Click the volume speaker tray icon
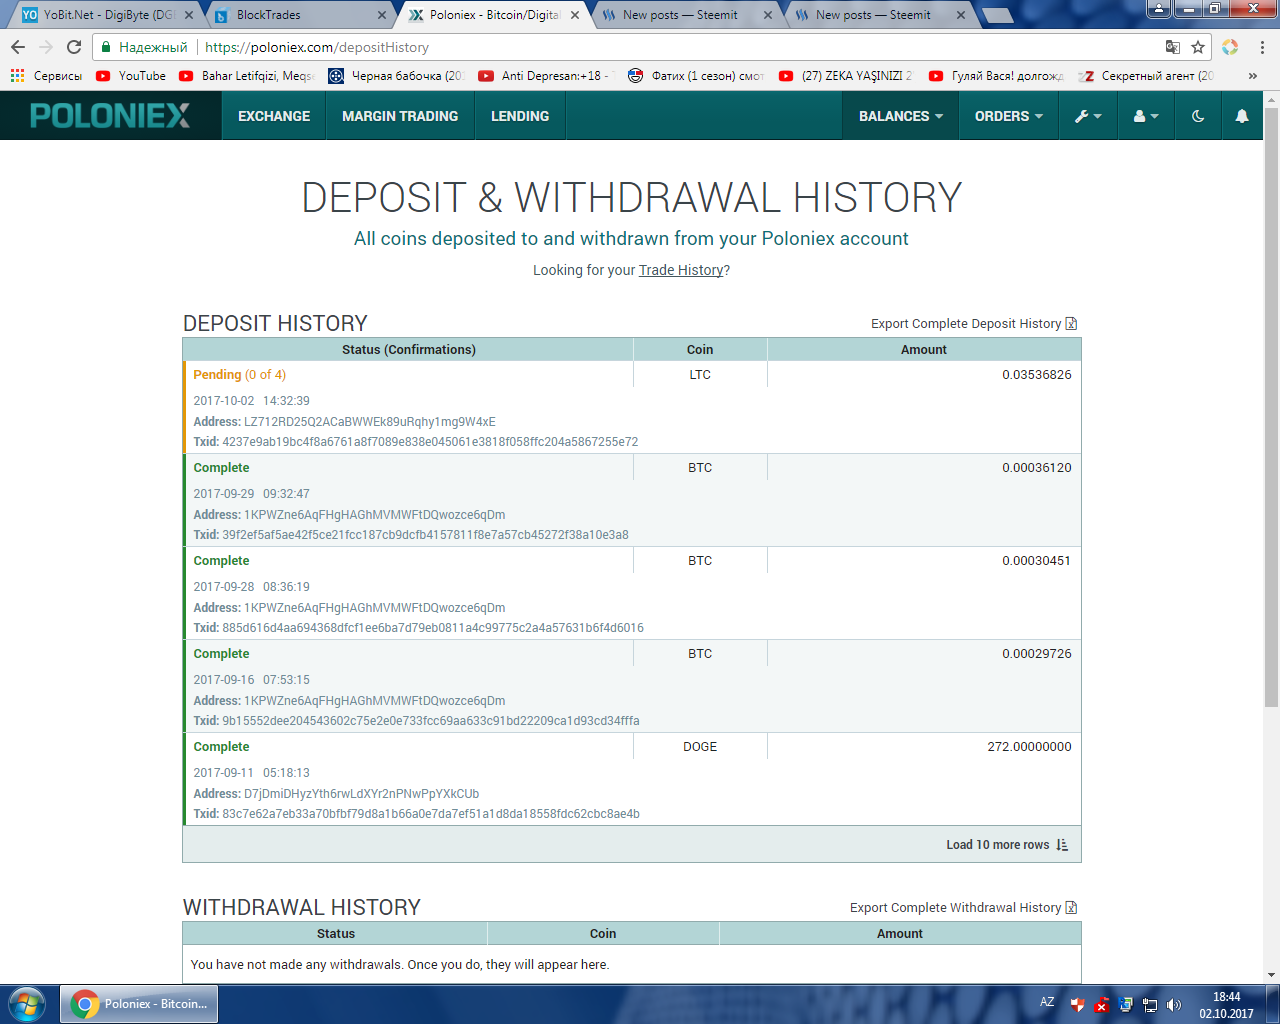This screenshot has height=1024, width=1280. (1174, 1005)
